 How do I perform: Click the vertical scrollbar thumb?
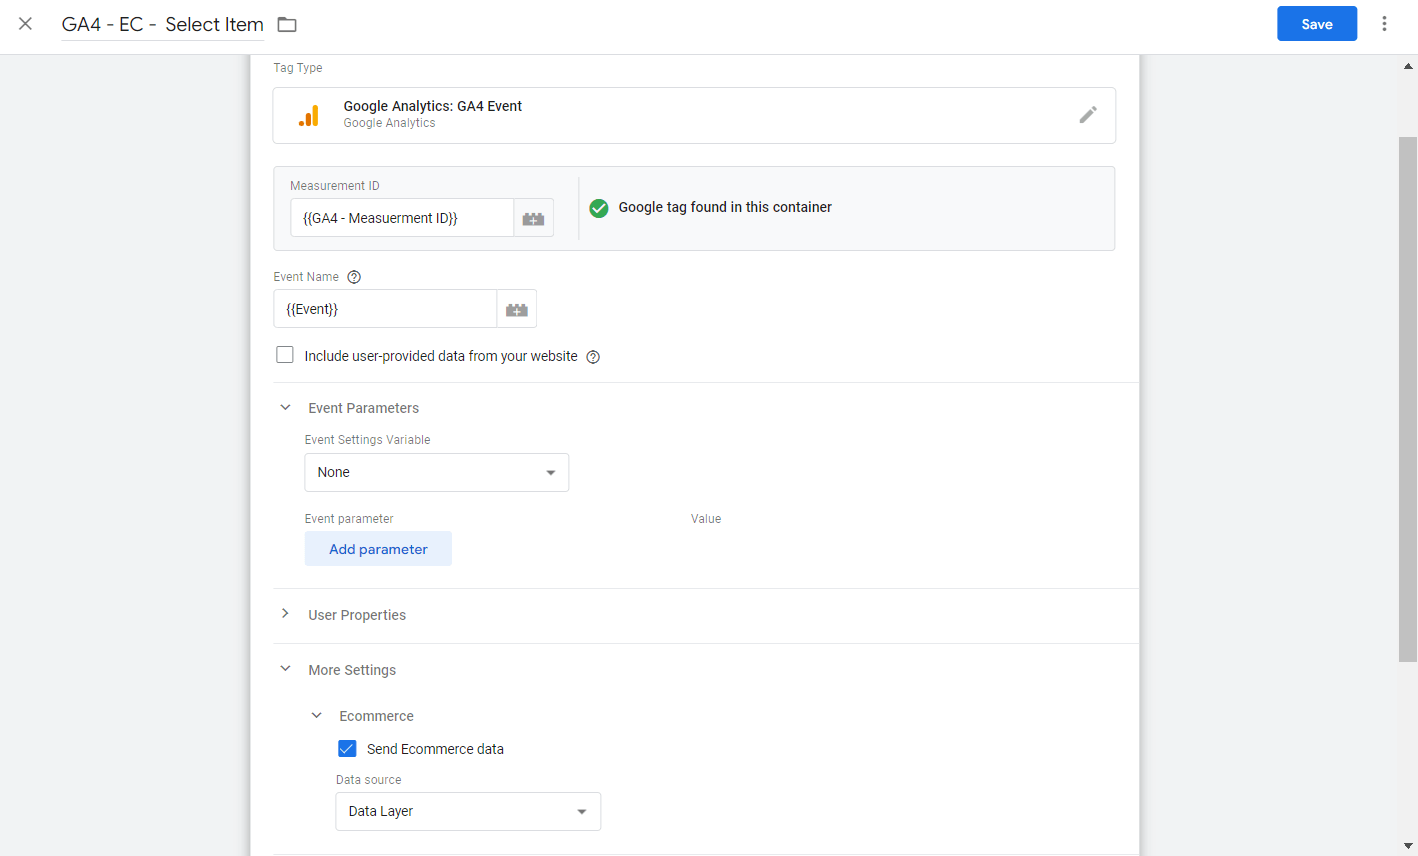(1408, 399)
